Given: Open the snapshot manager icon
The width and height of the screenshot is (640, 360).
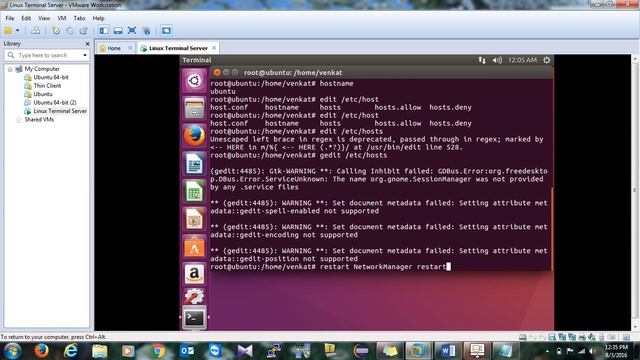Looking at the screenshot, I should pos(84,31).
